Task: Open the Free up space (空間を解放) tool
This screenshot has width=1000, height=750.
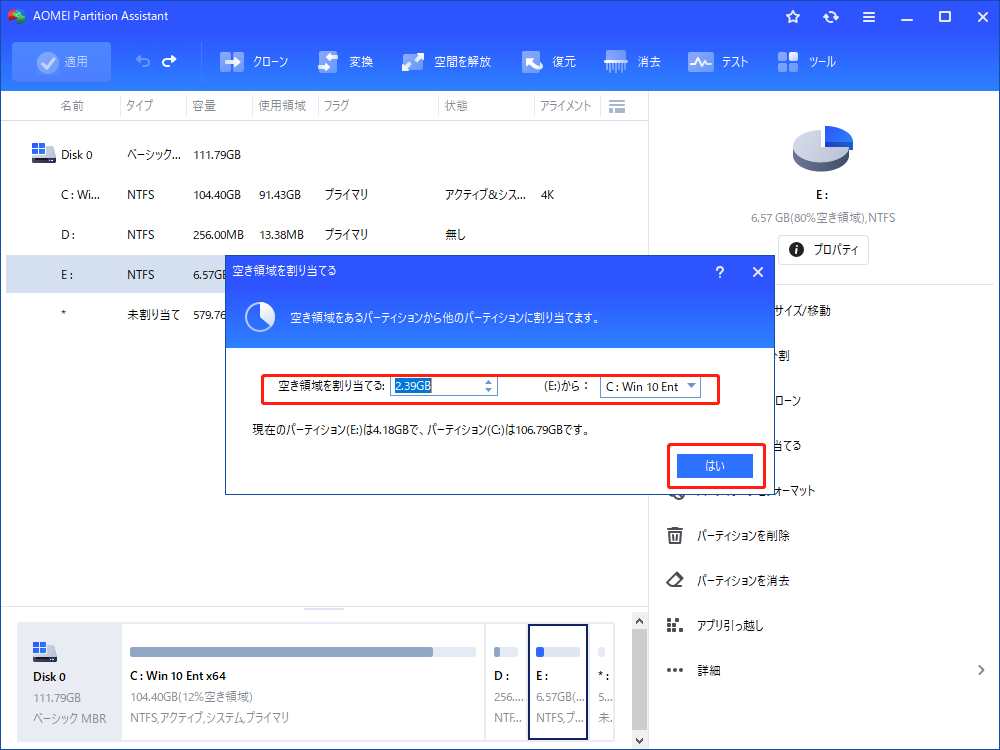Action: pyautogui.click(x=446, y=62)
